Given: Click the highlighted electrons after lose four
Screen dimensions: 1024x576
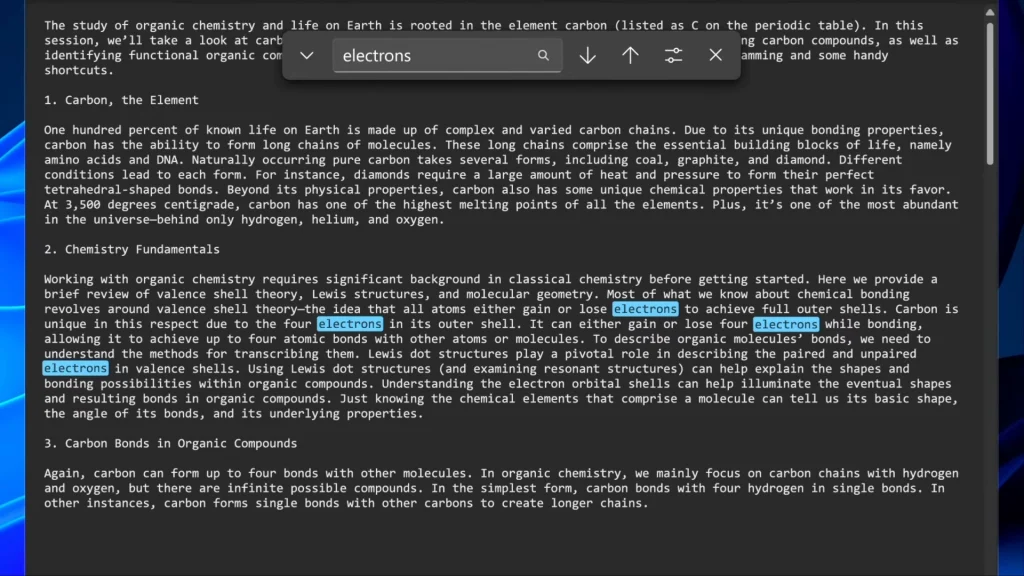Looking at the screenshot, I should coord(786,324).
